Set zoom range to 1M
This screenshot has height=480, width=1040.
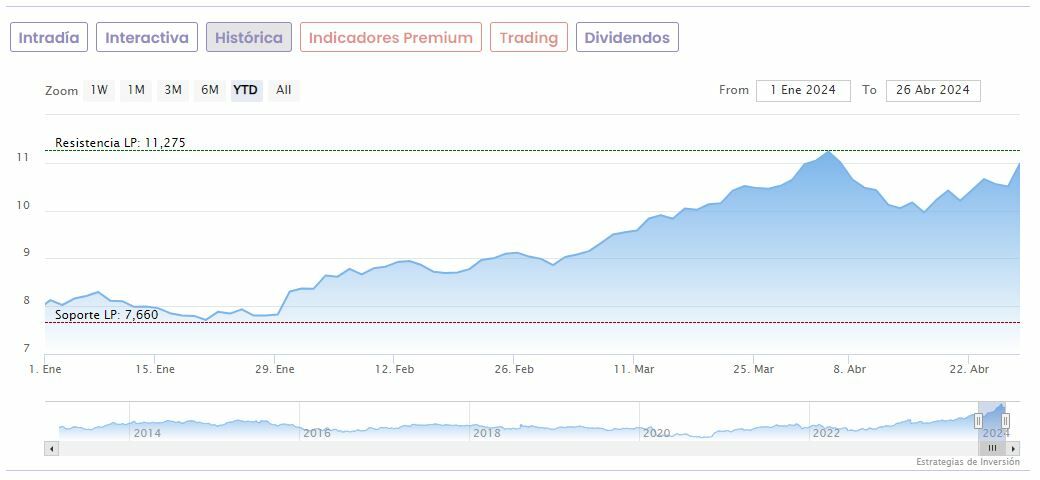tap(136, 90)
